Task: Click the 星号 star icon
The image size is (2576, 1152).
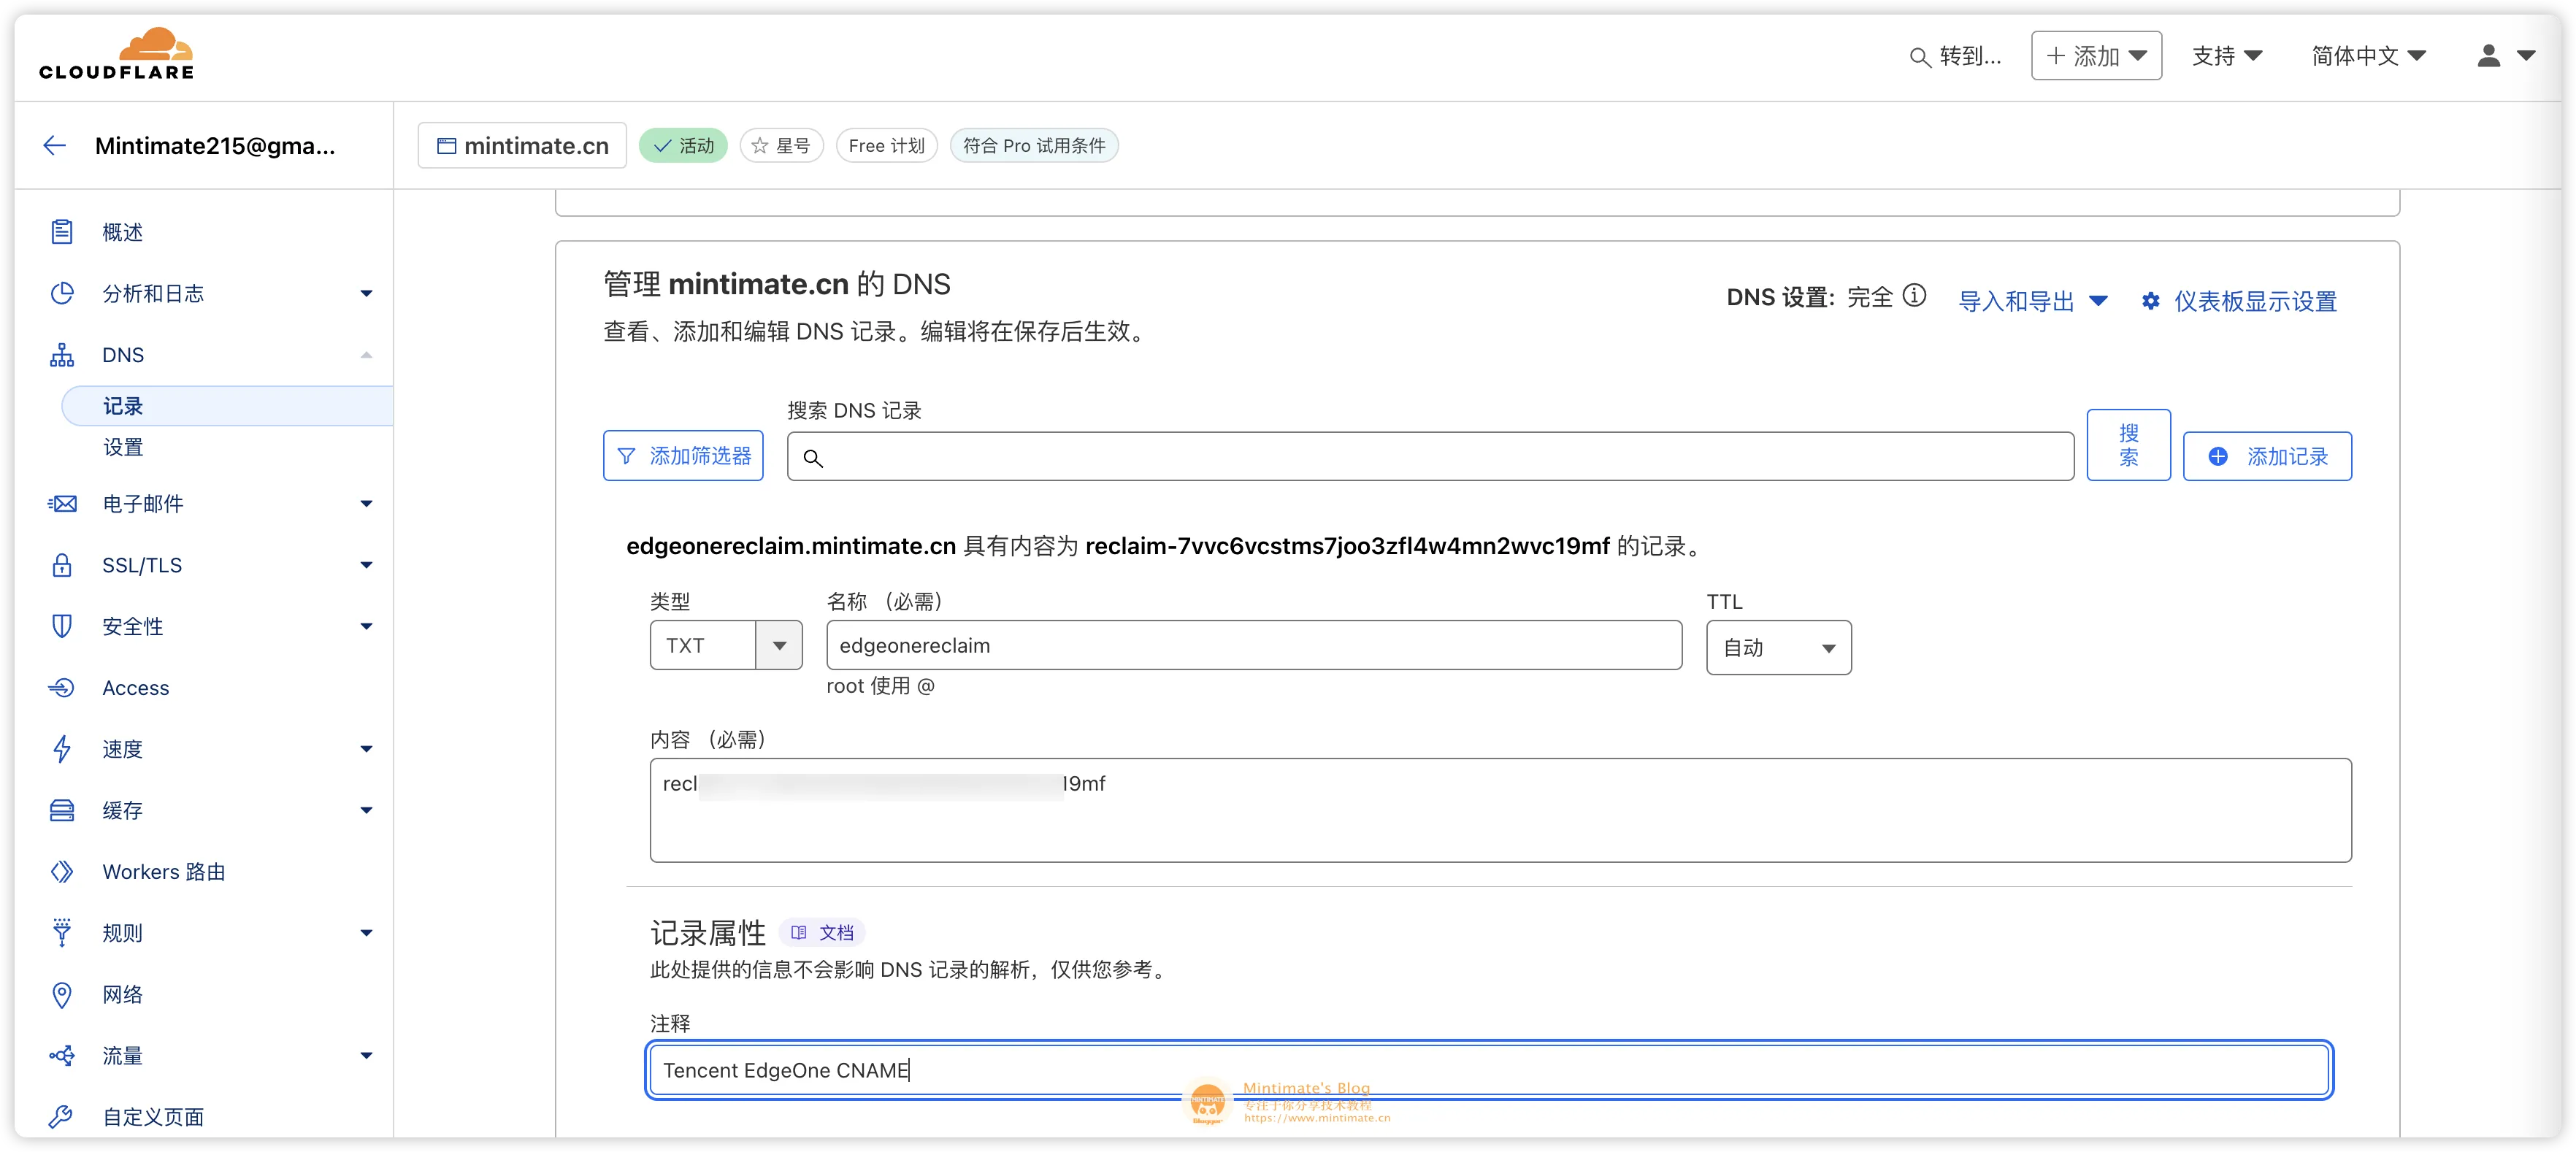Action: 760,146
